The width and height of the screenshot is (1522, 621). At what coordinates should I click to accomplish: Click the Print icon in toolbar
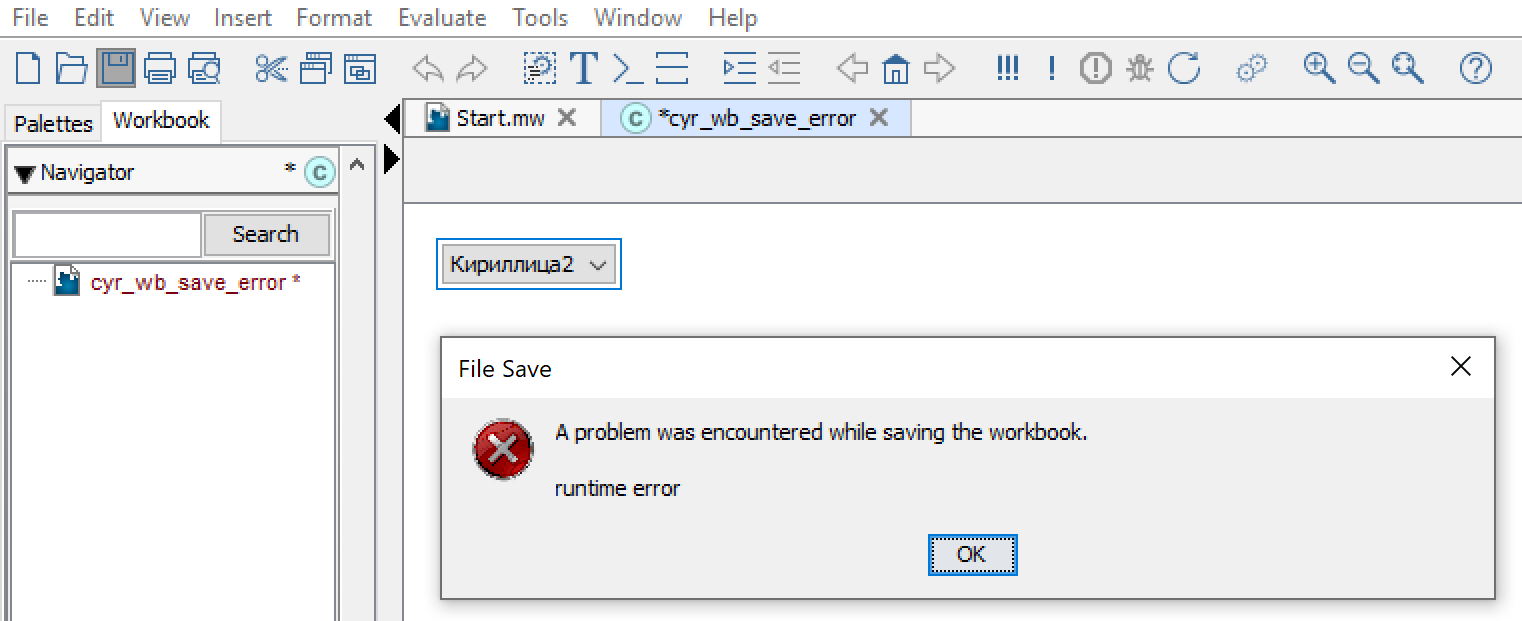(x=160, y=68)
